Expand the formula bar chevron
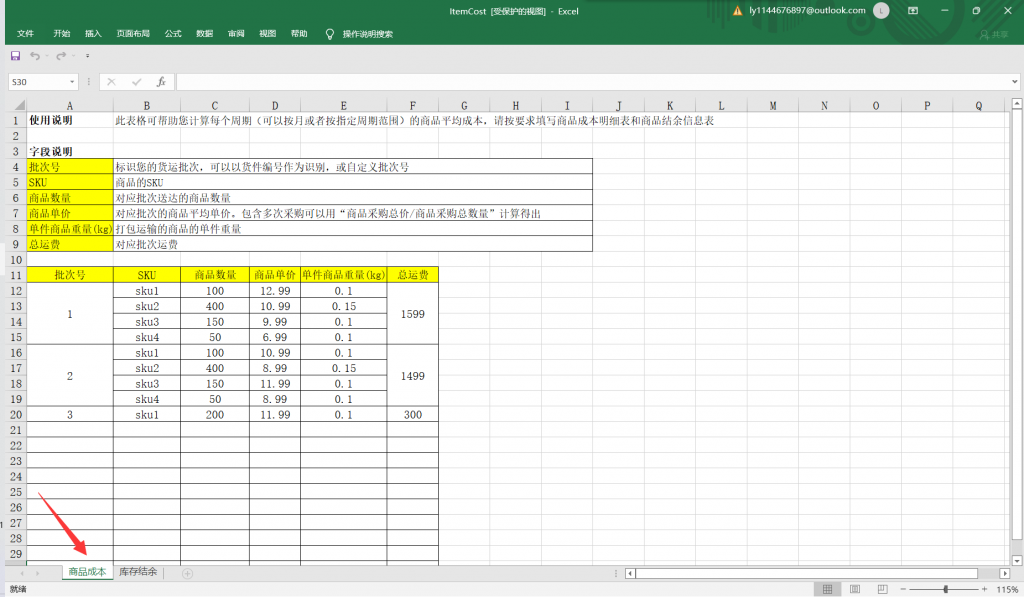Viewport: 1024px width, 597px height. pos(1014,82)
